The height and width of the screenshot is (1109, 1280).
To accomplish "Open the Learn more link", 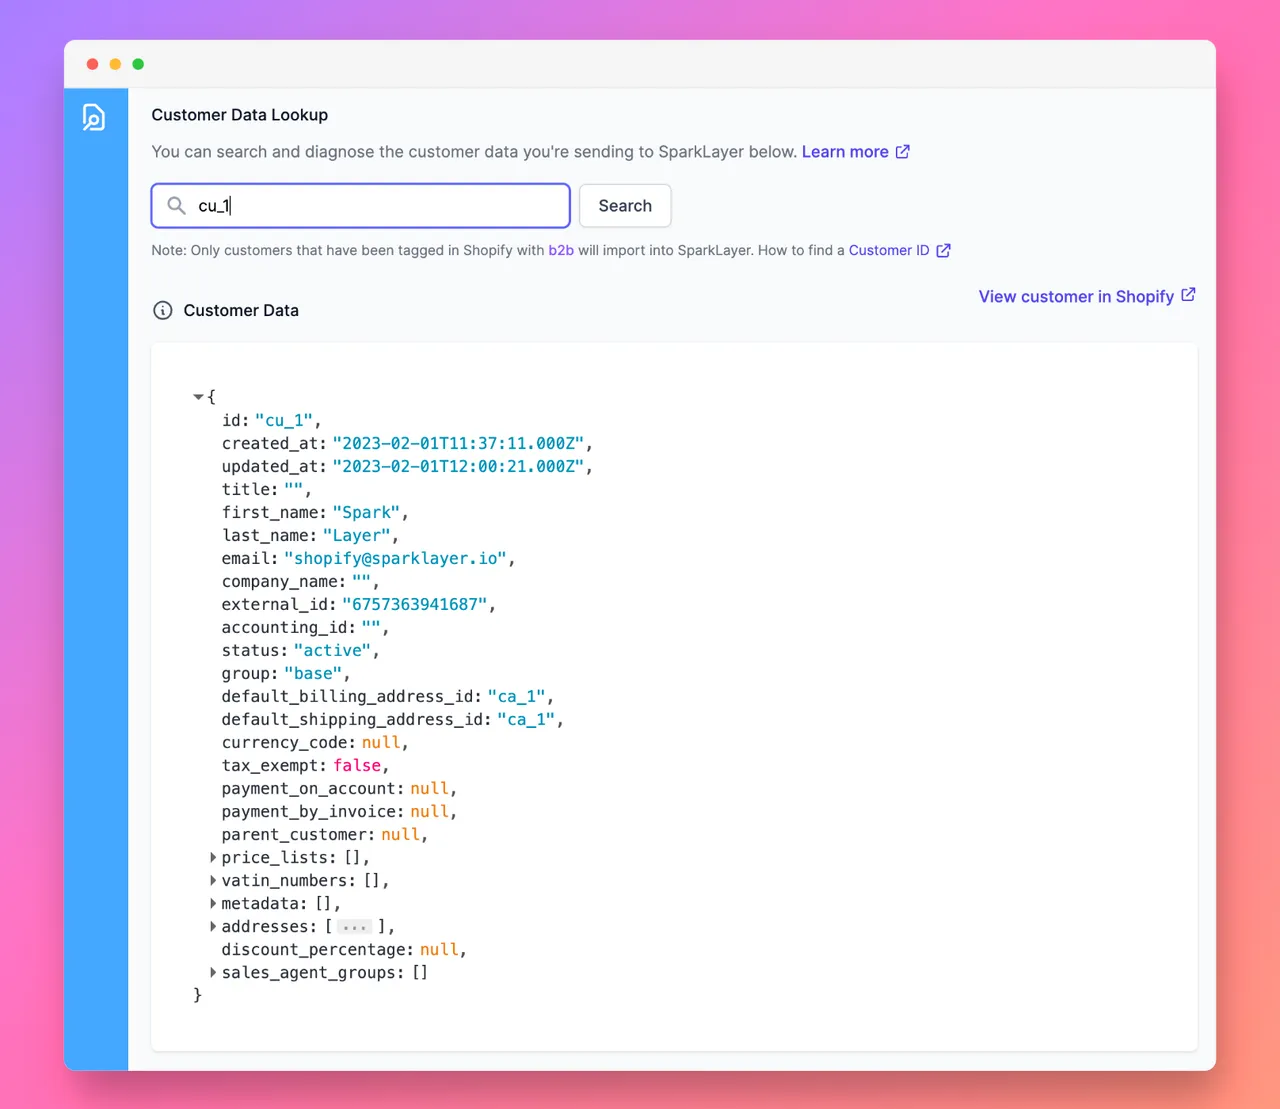I will pos(845,151).
